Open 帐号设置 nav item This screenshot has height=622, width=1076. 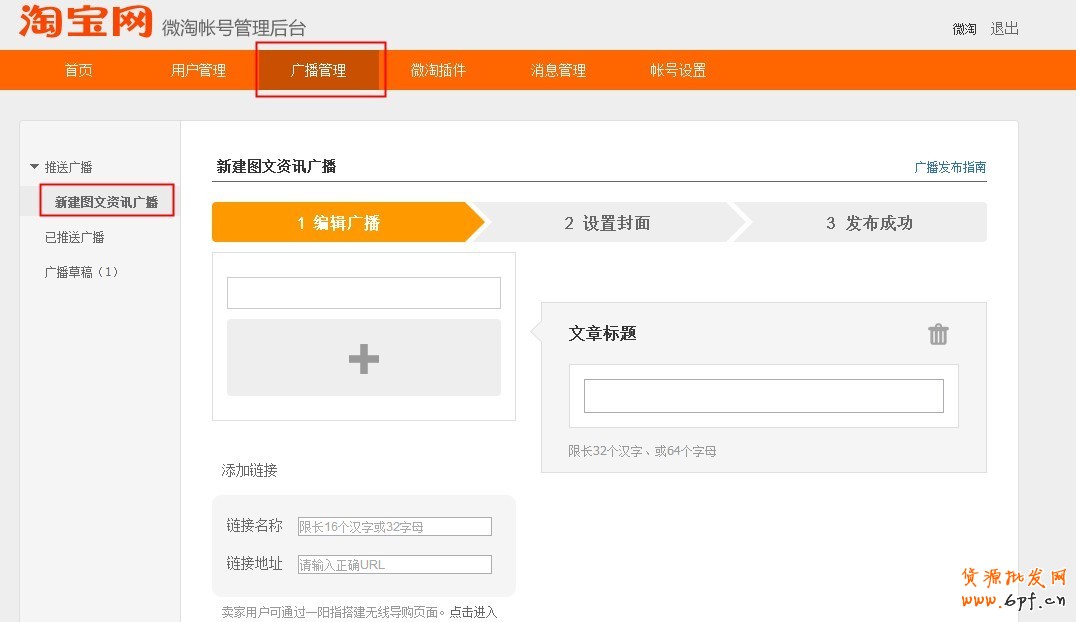coord(678,70)
